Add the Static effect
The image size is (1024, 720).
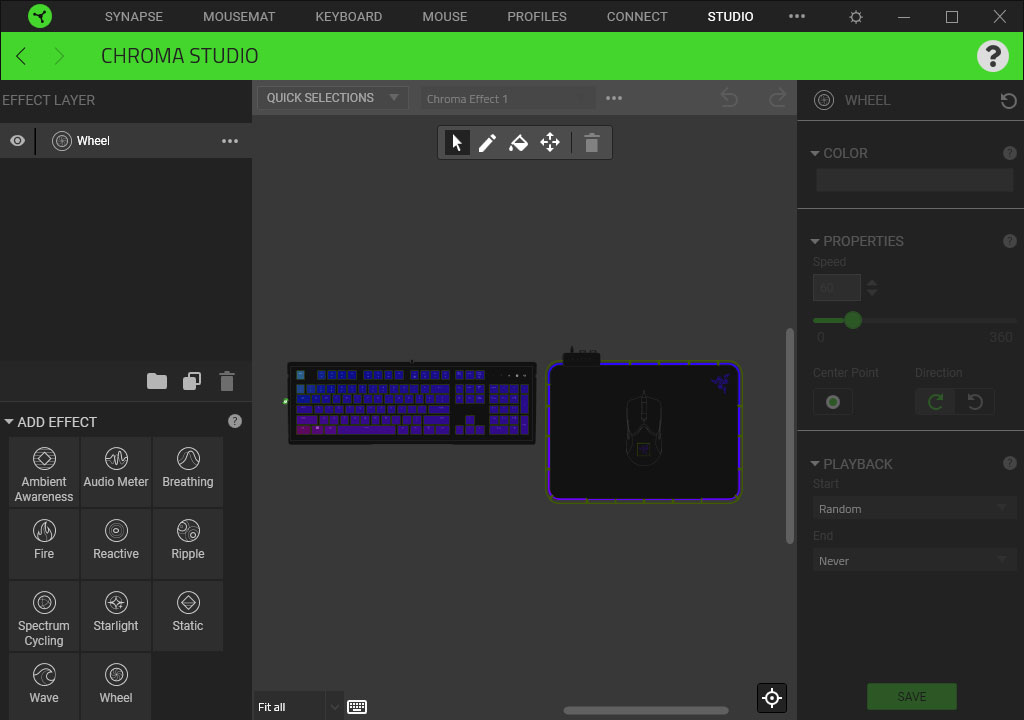coord(187,616)
